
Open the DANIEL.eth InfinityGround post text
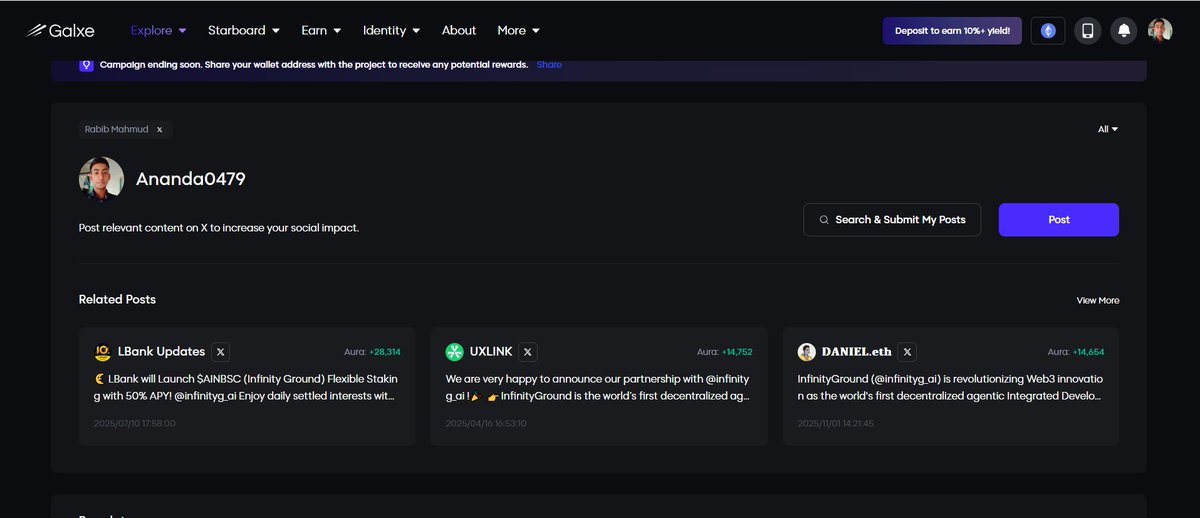tap(951, 387)
